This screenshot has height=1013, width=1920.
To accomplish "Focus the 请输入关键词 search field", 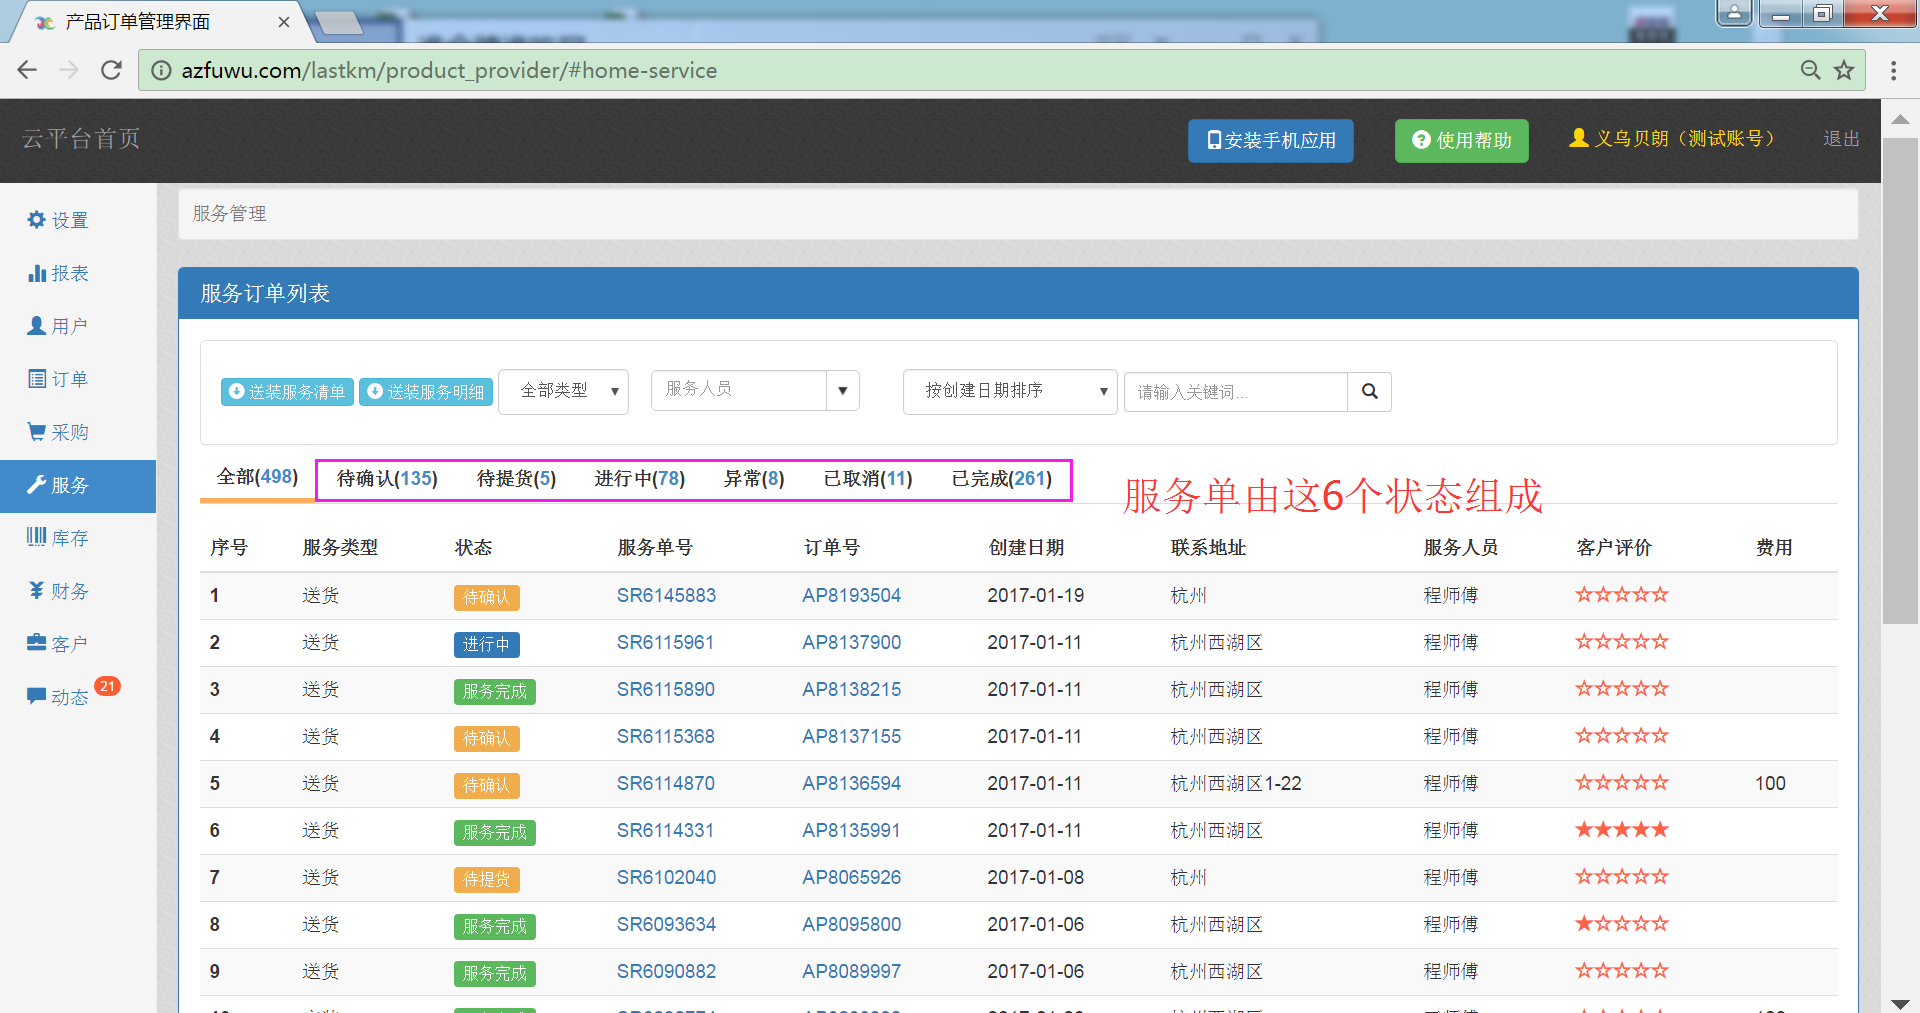I will pyautogui.click(x=1236, y=392).
